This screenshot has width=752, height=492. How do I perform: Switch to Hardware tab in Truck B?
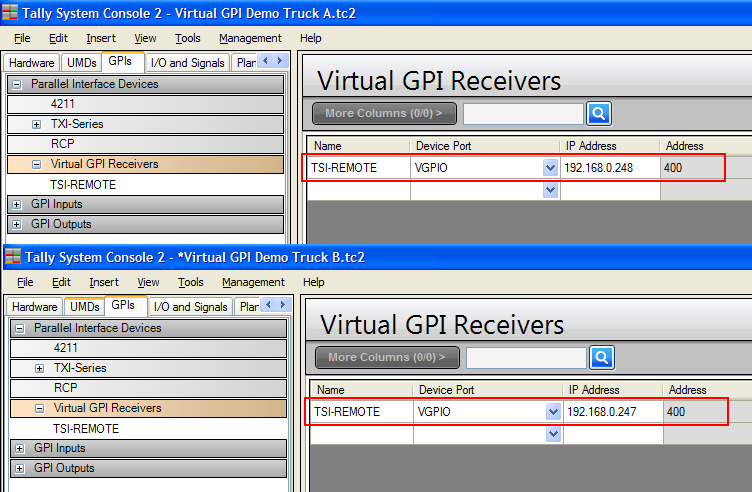tap(35, 307)
